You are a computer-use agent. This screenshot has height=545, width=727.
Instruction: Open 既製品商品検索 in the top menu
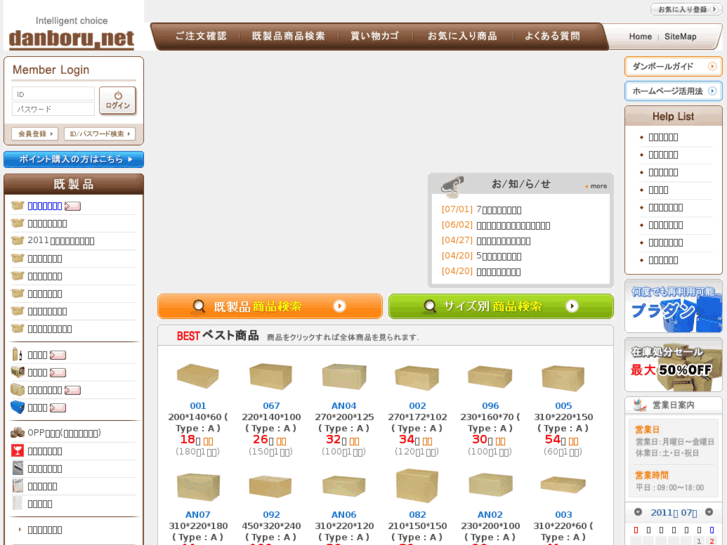click(x=288, y=36)
